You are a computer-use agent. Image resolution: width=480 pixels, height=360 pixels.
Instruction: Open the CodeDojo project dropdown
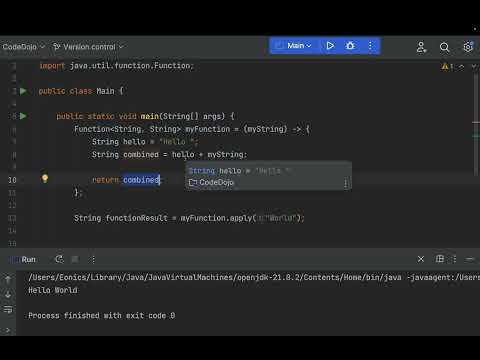[23, 47]
